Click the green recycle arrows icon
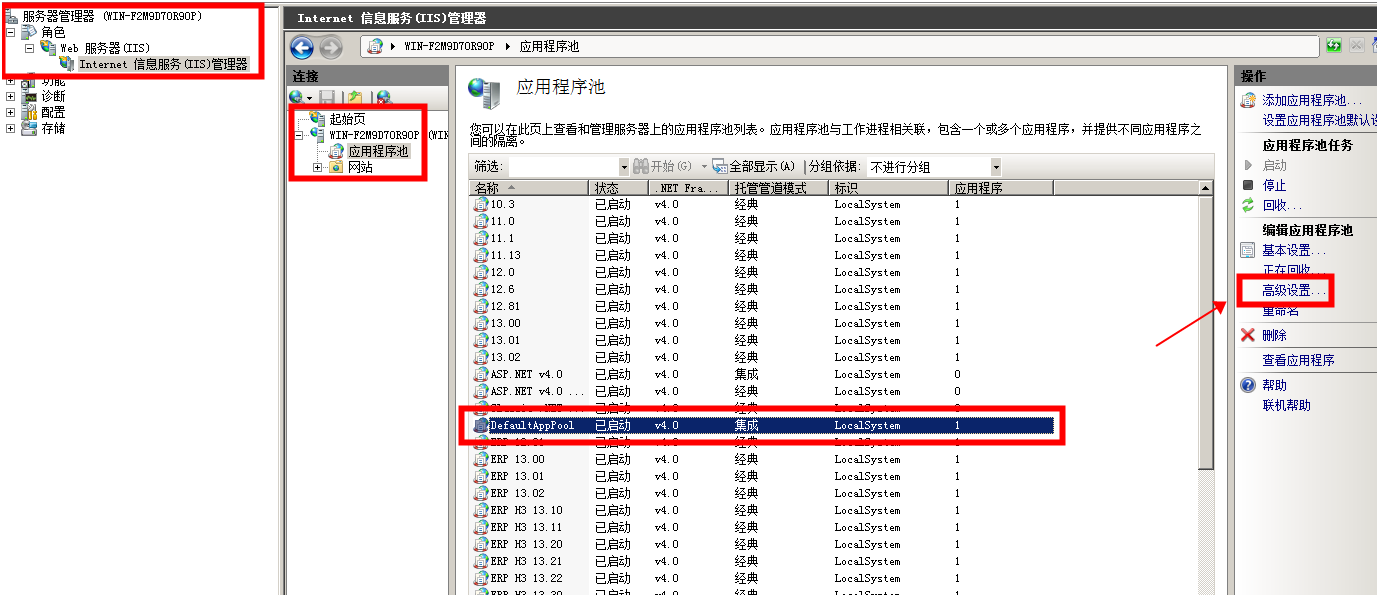This screenshot has height=597, width=1379. coord(1247,205)
